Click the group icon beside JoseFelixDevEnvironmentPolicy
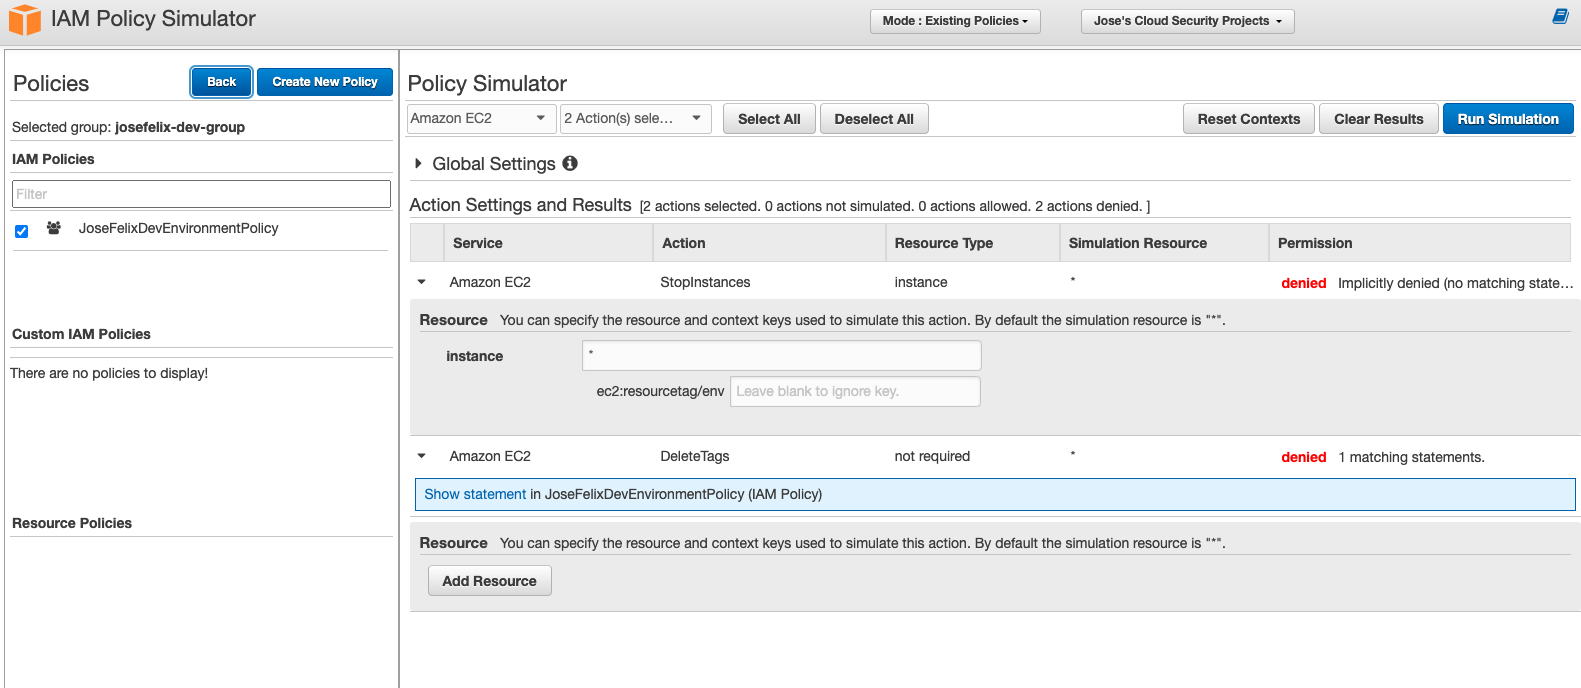1581x688 pixels. [54, 228]
